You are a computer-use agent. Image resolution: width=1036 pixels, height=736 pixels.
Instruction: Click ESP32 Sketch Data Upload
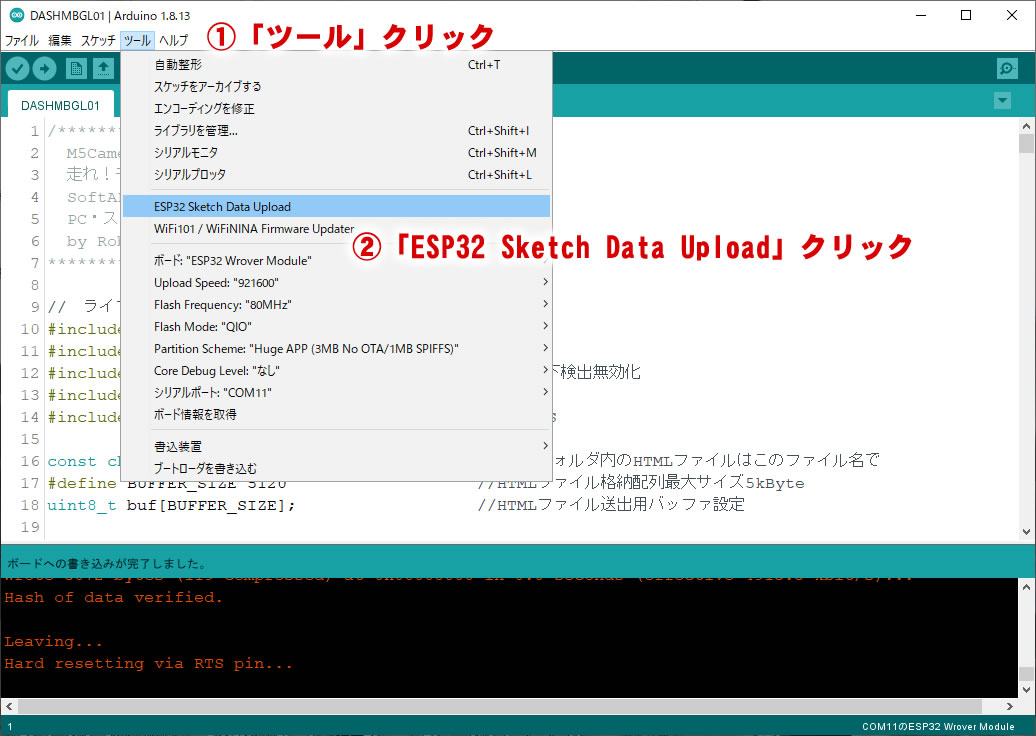[336, 207]
